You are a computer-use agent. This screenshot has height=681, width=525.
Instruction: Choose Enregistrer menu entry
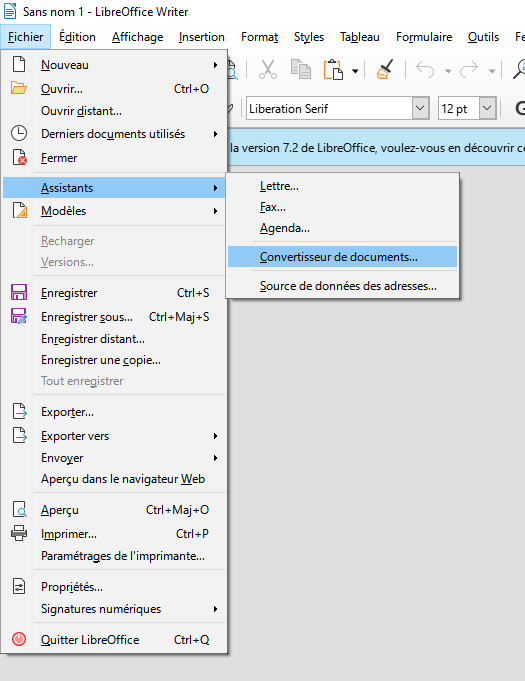[x=114, y=293]
